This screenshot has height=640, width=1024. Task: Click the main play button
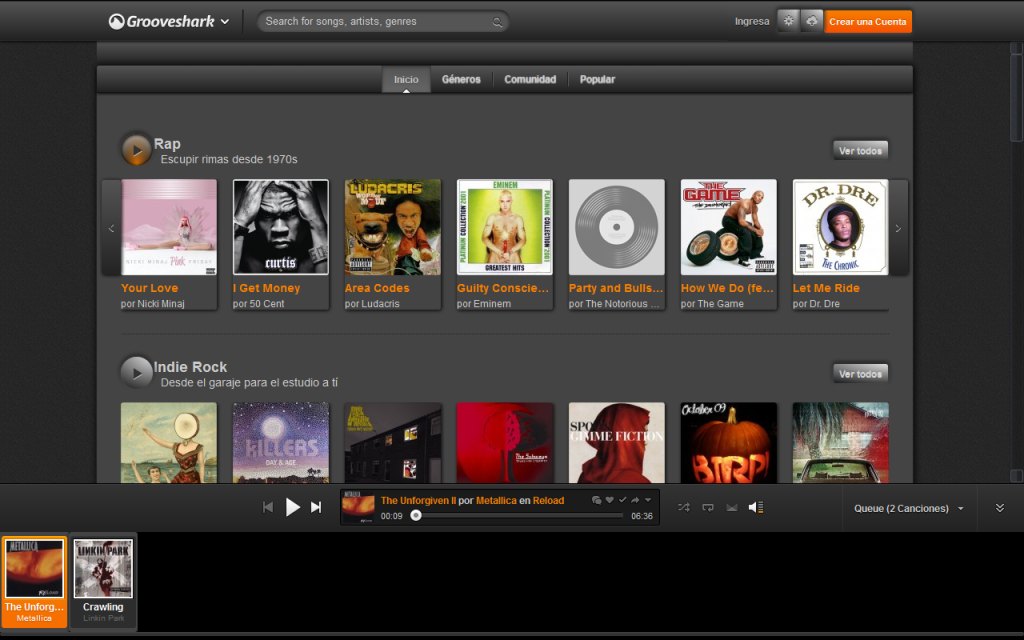pos(293,507)
